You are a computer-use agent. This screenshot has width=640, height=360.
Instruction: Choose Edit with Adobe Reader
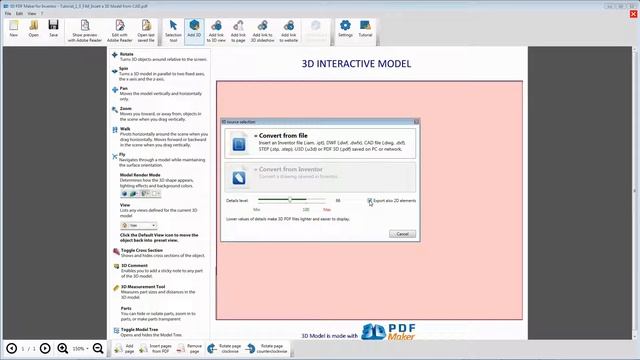click(x=120, y=31)
